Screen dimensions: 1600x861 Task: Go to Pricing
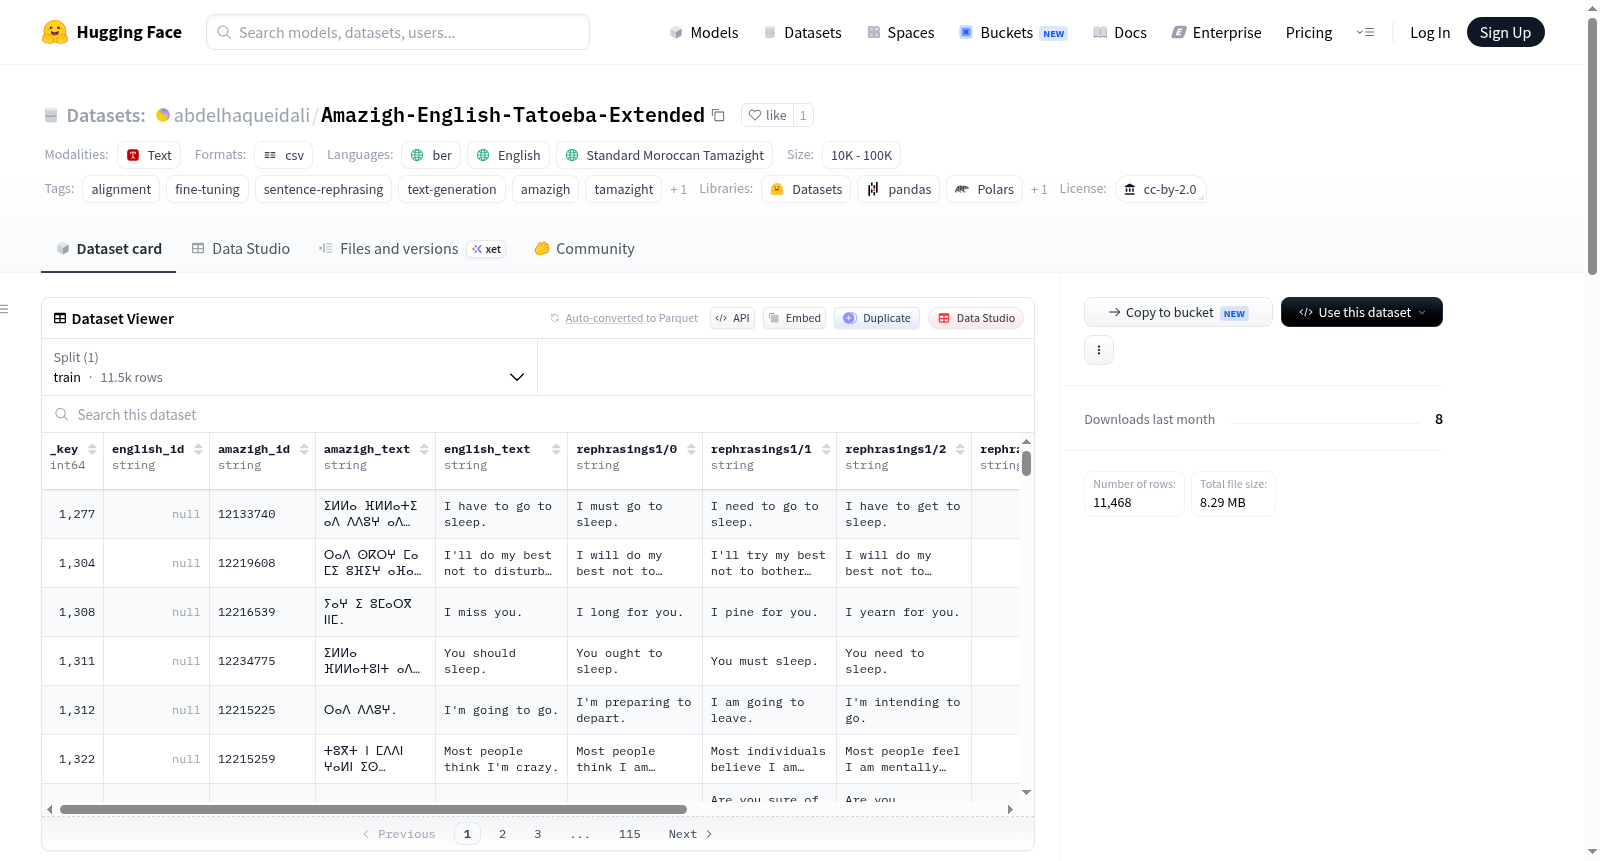[x=1309, y=32]
